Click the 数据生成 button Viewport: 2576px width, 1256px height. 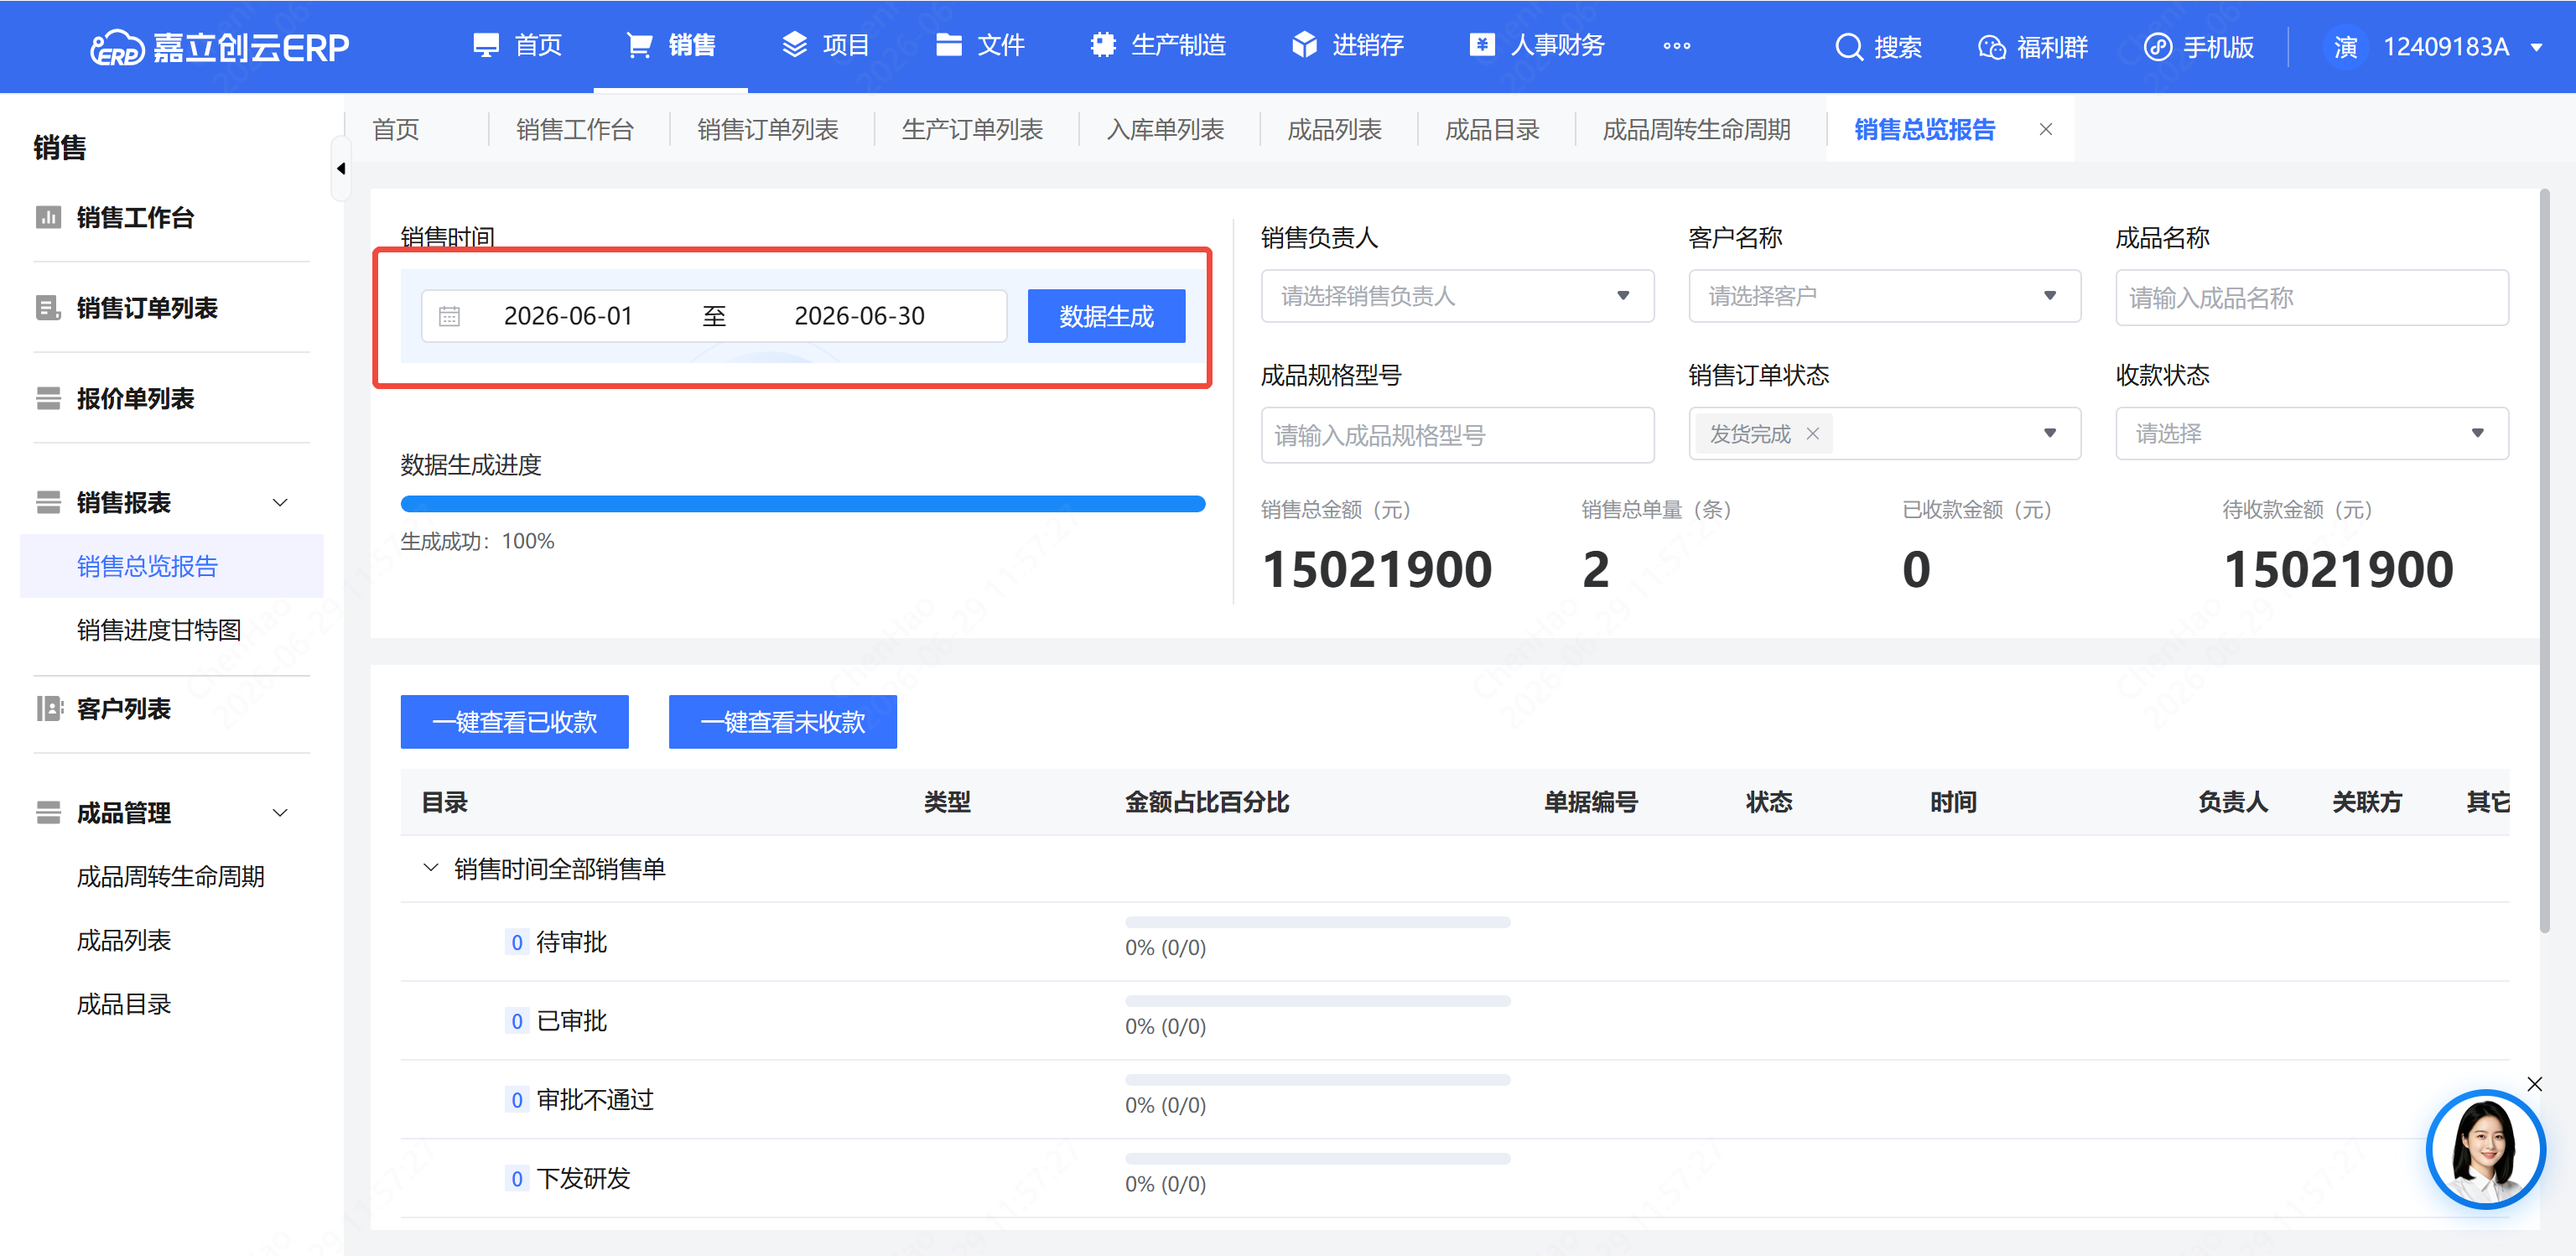click(1106, 316)
